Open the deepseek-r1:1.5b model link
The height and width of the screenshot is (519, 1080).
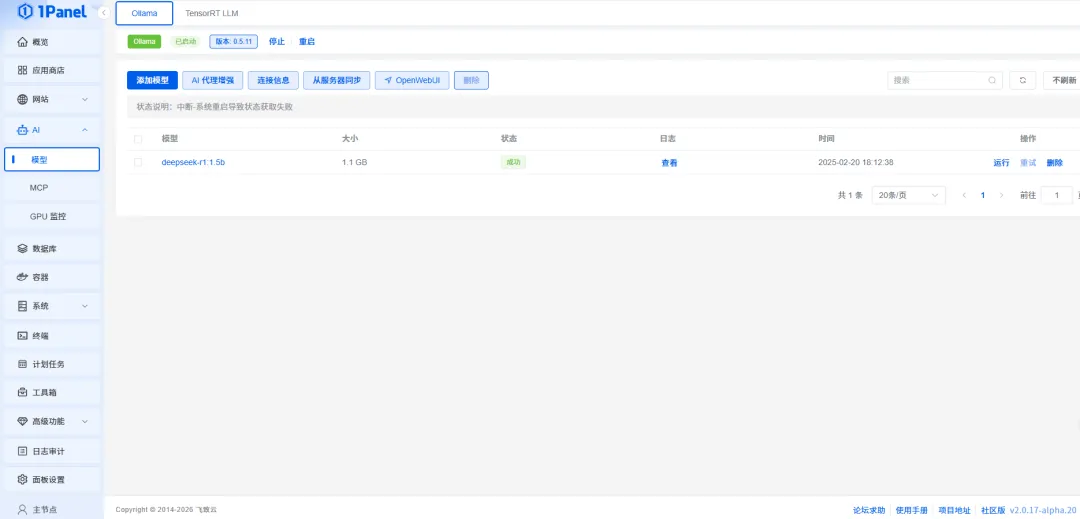[194, 162]
